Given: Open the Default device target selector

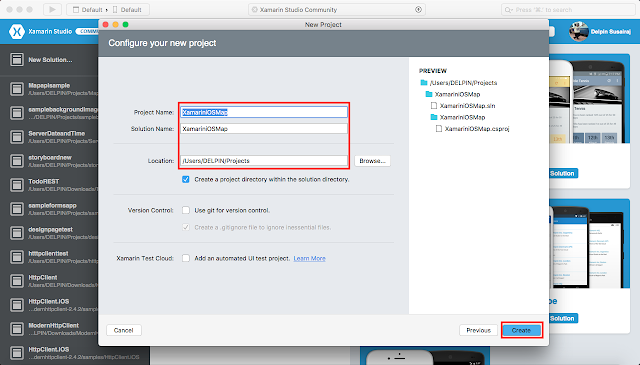Looking at the screenshot, I should click(x=127, y=9).
